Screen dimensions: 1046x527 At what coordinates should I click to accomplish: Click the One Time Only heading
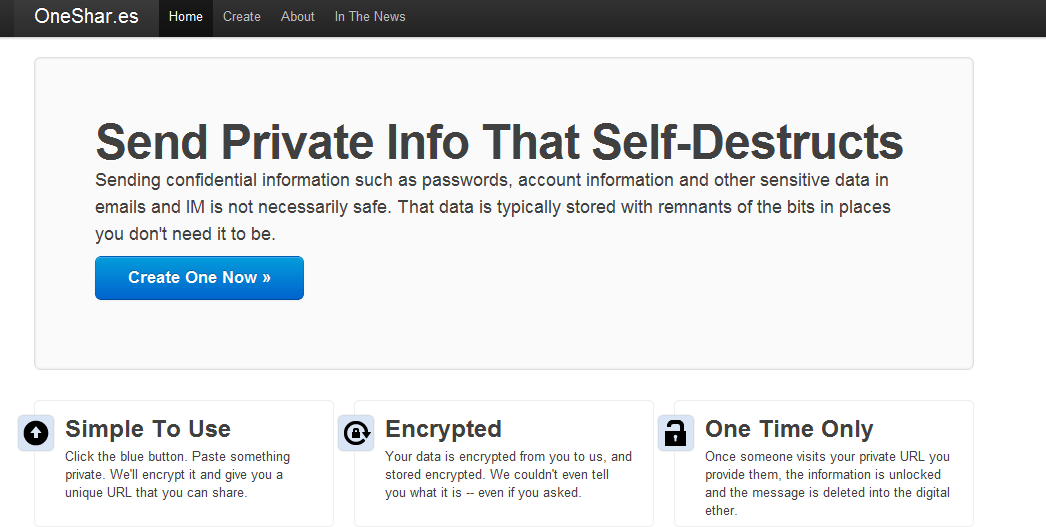[x=789, y=429]
